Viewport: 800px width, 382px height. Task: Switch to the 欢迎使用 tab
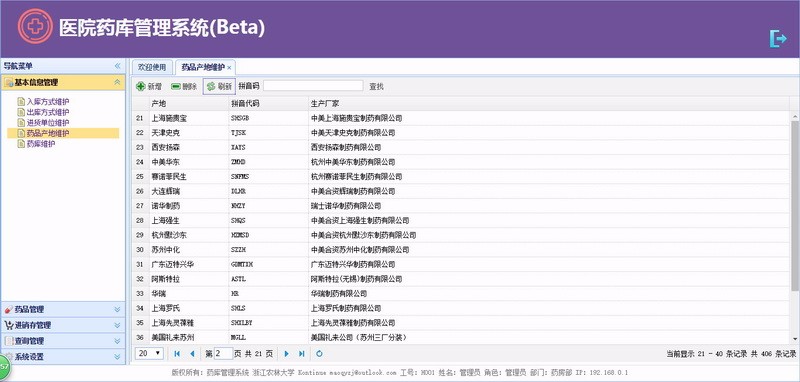click(152, 67)
